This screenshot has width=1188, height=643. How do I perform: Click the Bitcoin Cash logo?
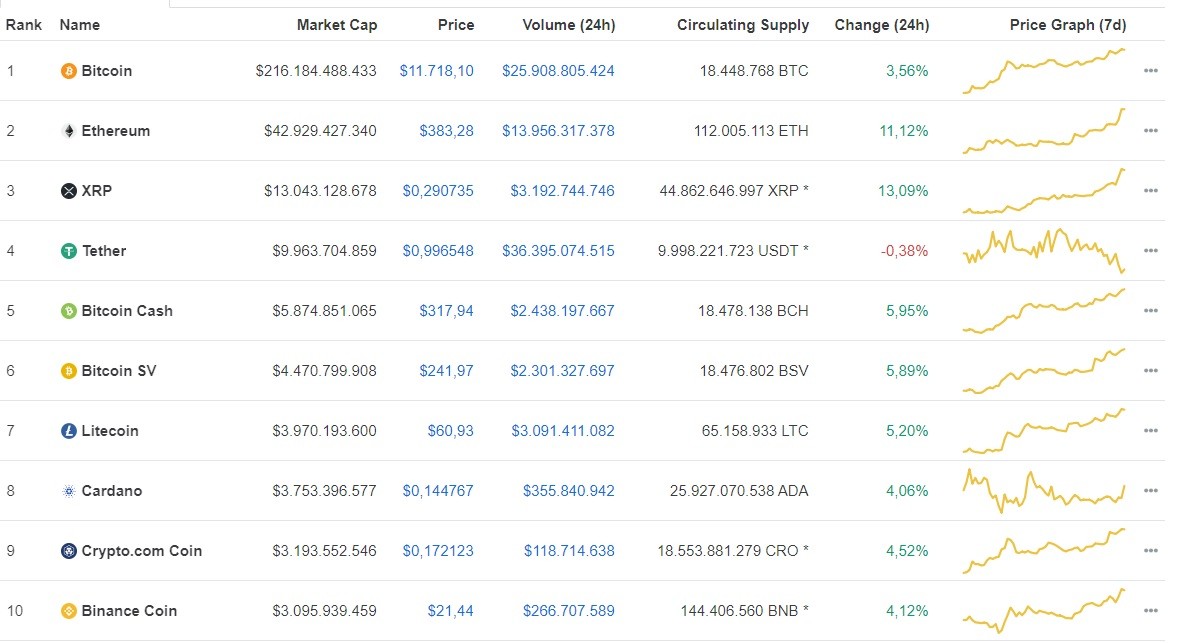click(x=68, y=311)
